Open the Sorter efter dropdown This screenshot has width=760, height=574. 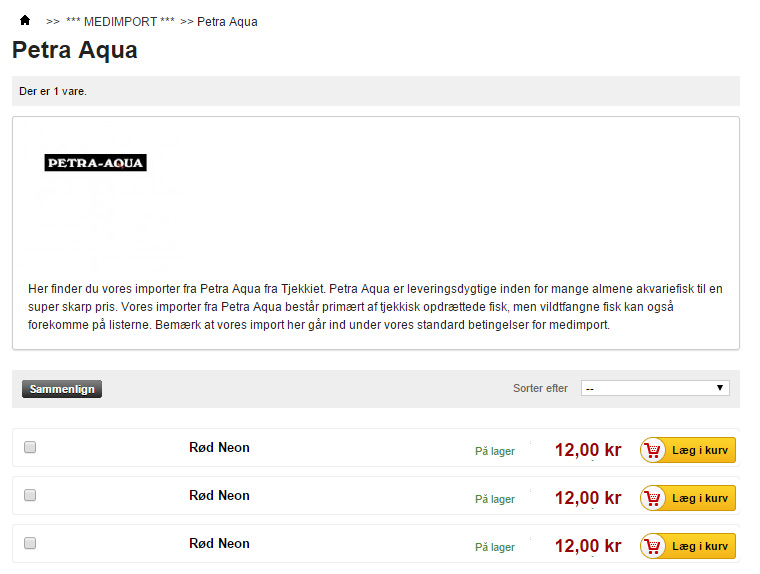click(655, 388)
